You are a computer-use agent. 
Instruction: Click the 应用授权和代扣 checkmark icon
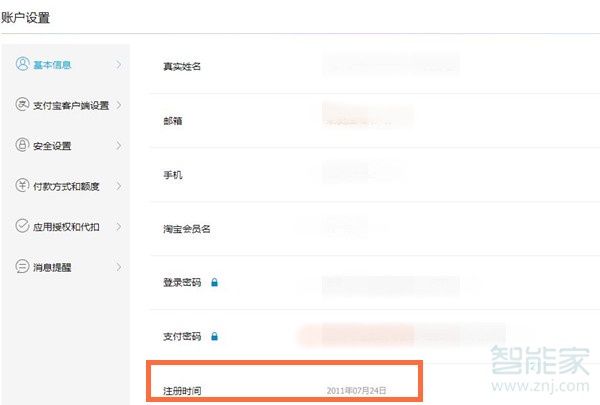coord(22,227)
